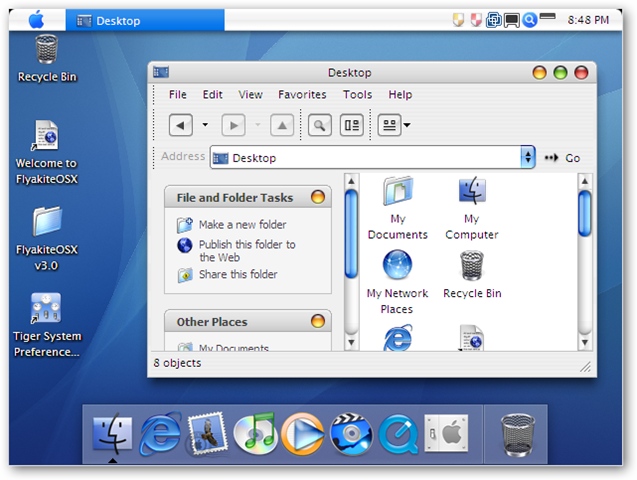Select Internet Explorer icon in file pane
The height and width of the screenshot is (480, 637).
click(x=398, y=338)
